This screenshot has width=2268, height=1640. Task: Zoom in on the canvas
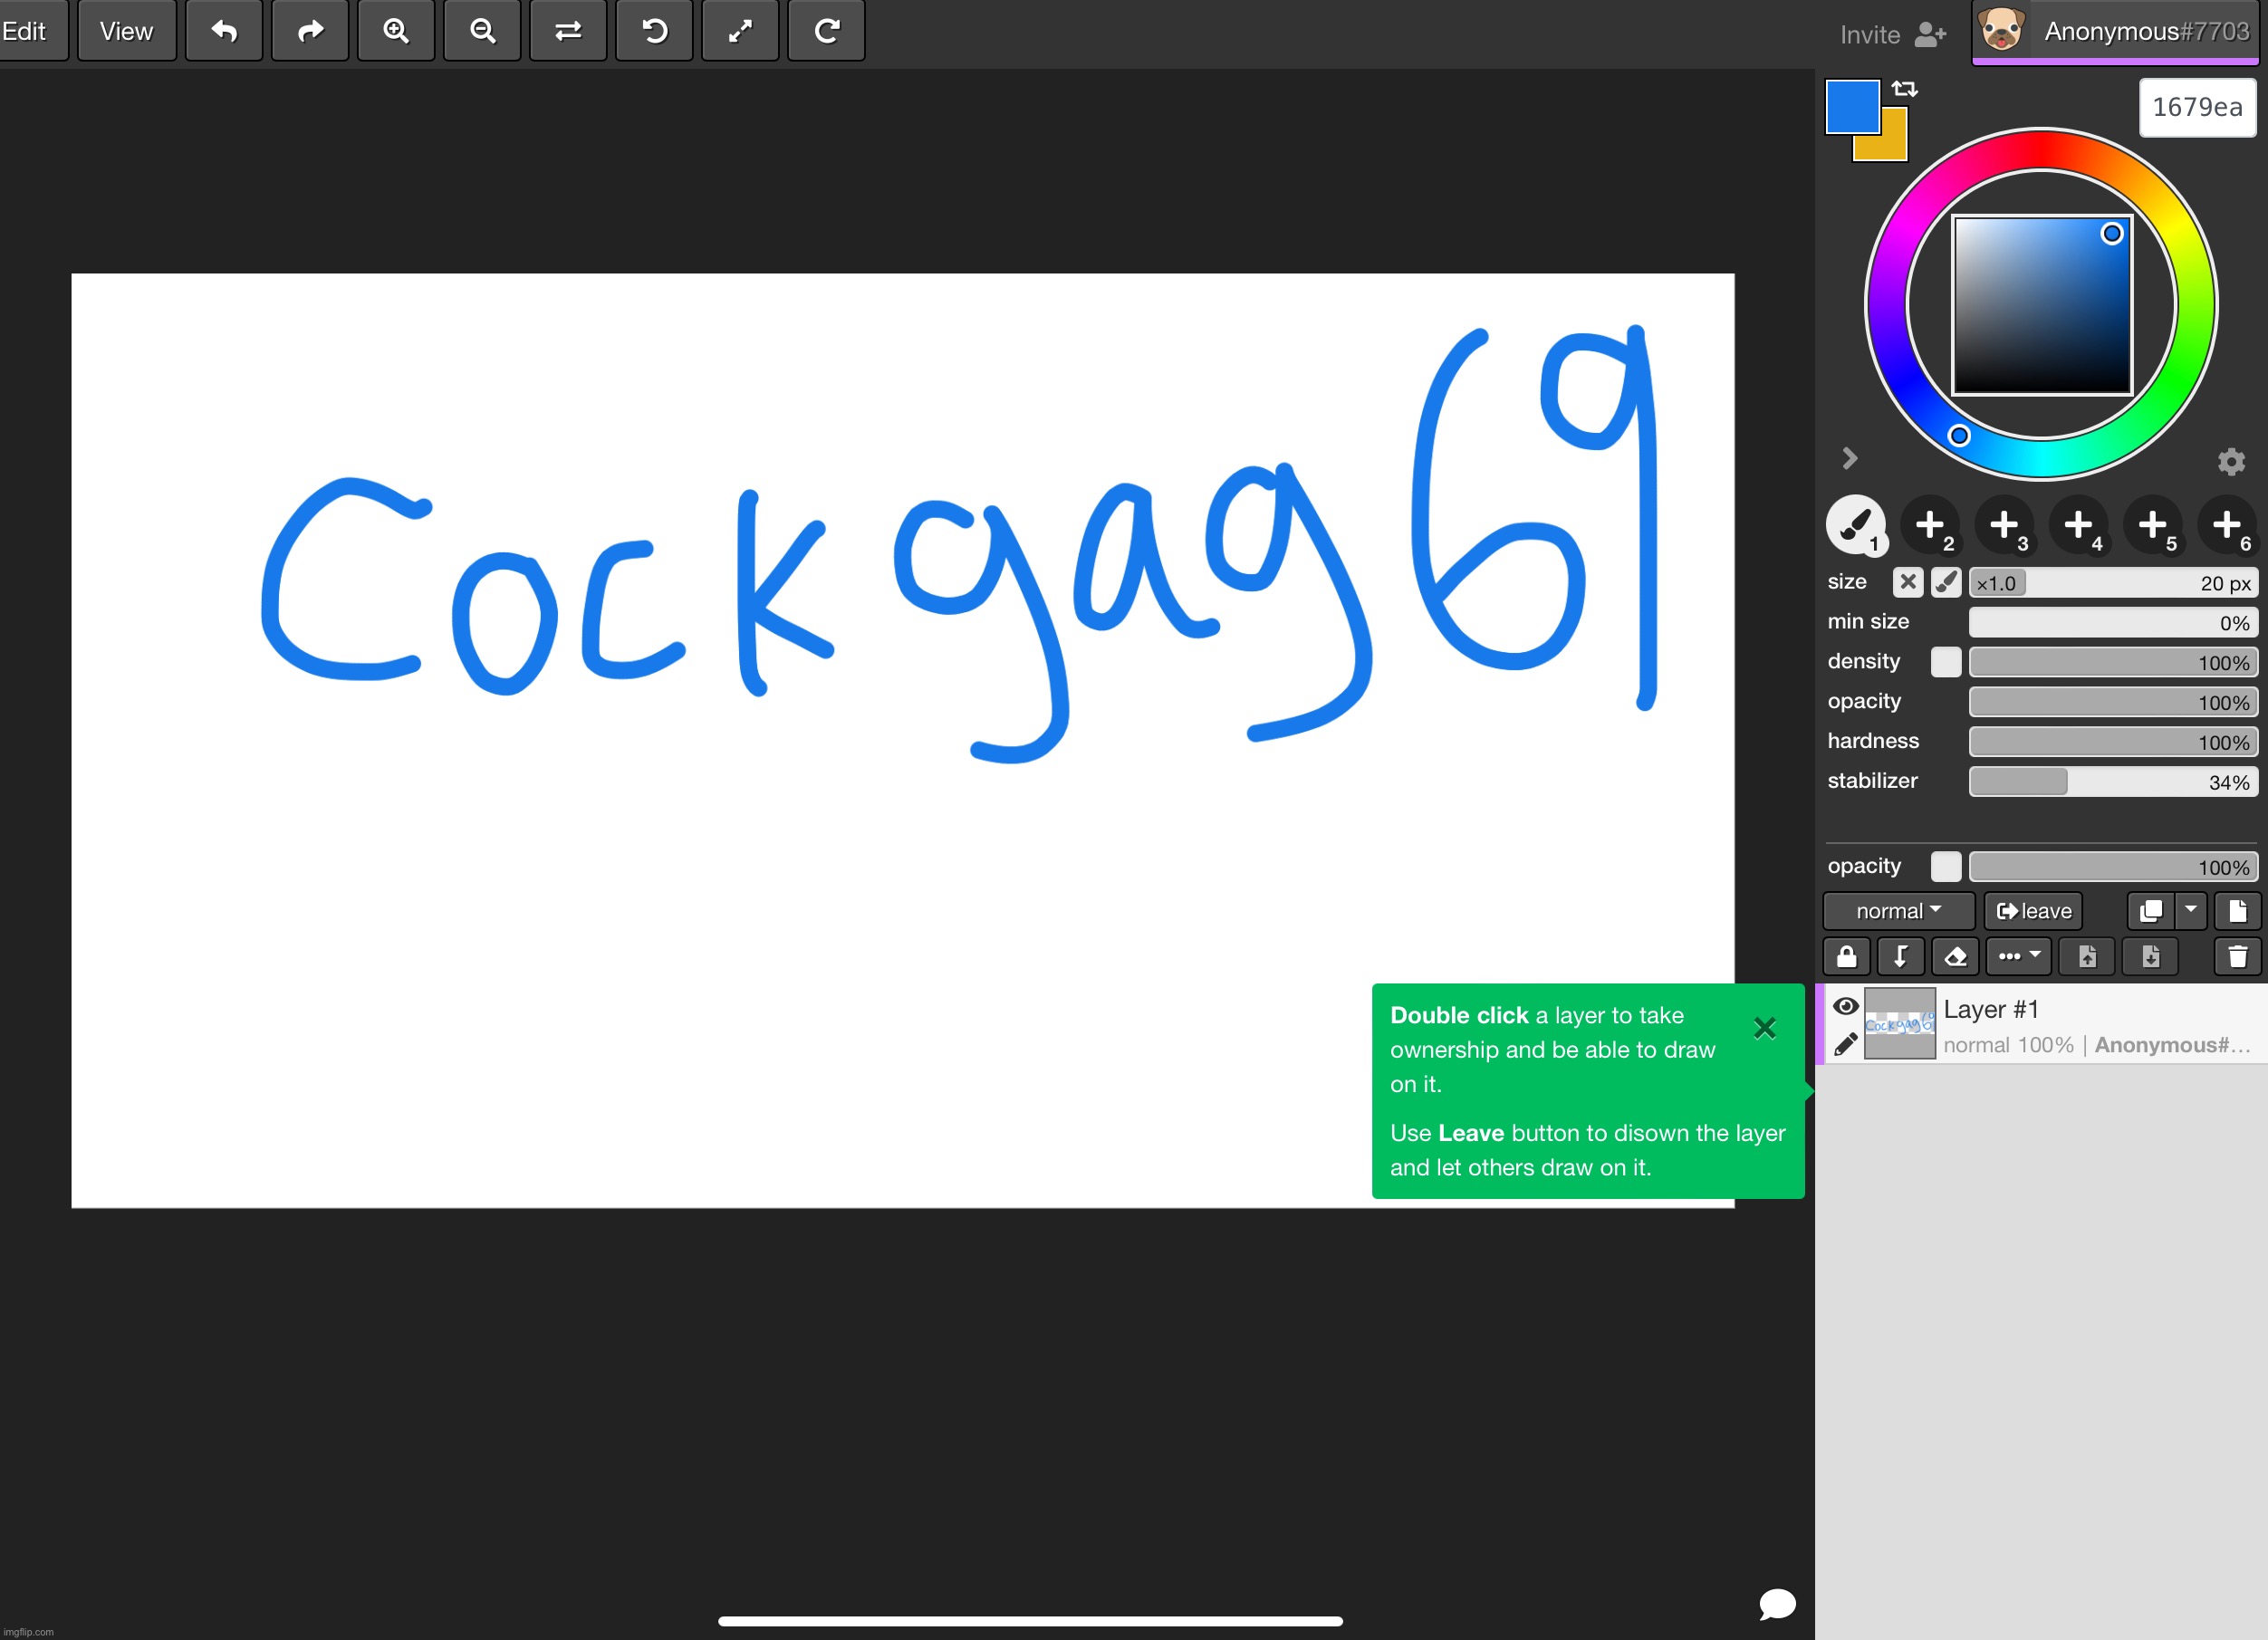(396, 31)
